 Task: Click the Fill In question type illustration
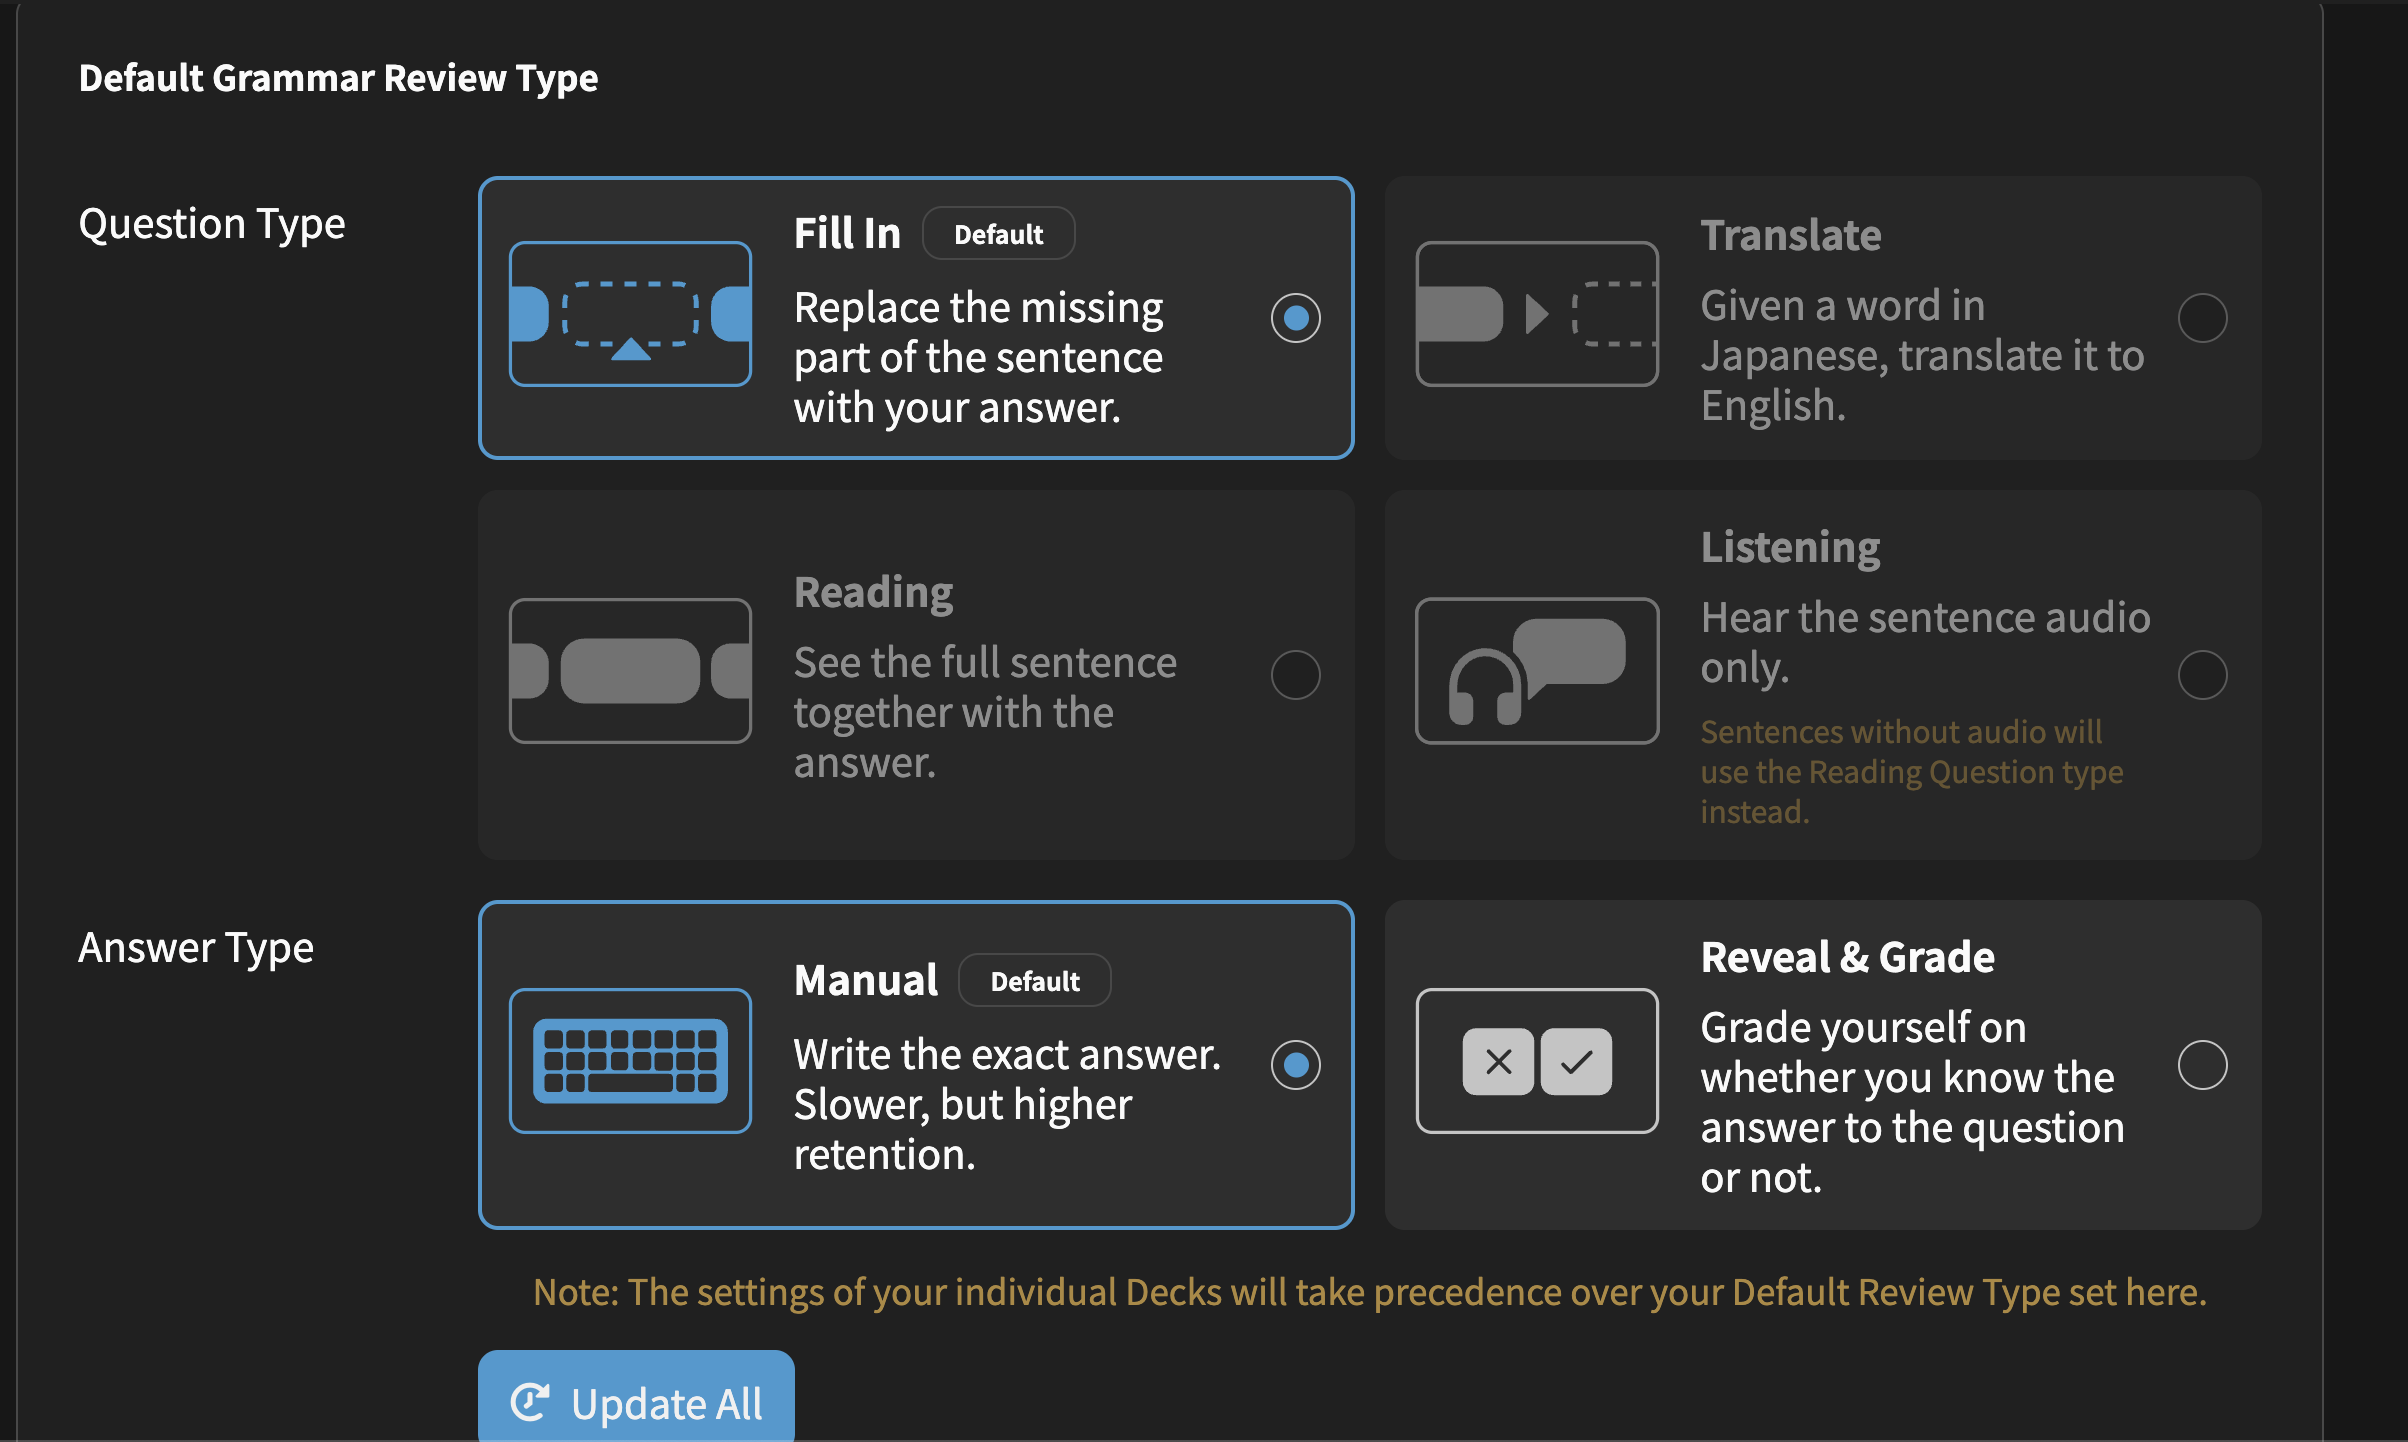pos(630,314)
